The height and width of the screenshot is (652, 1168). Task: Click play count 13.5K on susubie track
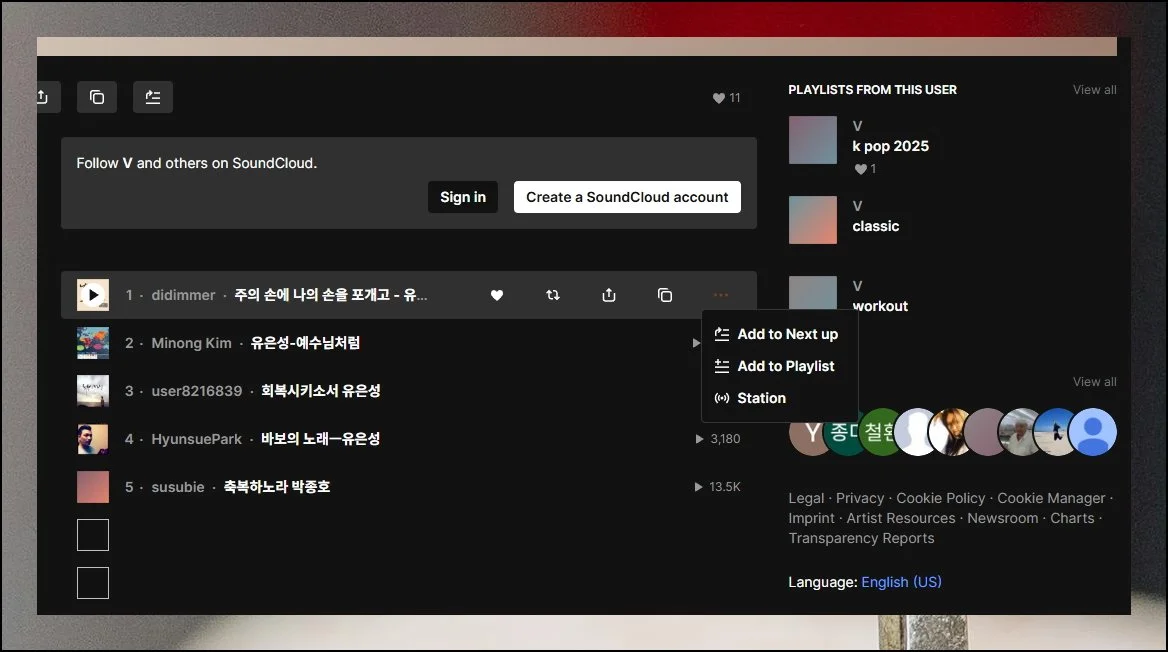click(x=718, y=487)
